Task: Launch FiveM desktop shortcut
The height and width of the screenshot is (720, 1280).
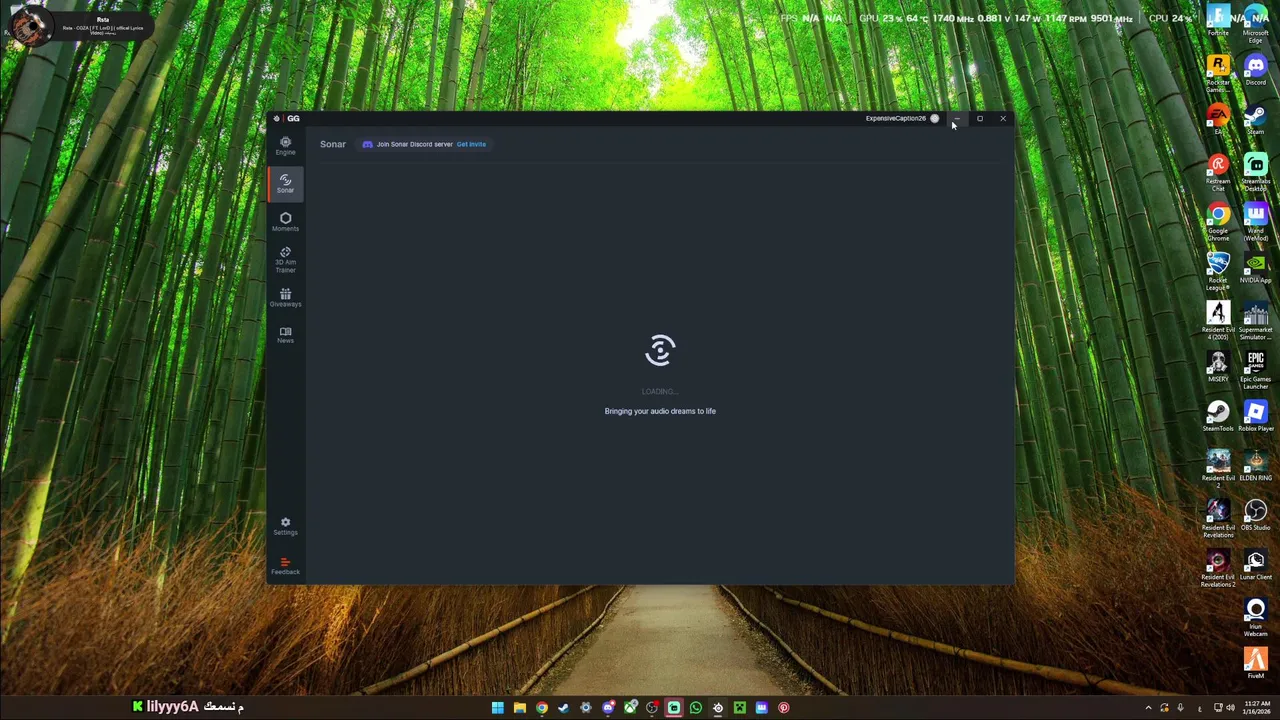Action: click(x=1255, y=663)
